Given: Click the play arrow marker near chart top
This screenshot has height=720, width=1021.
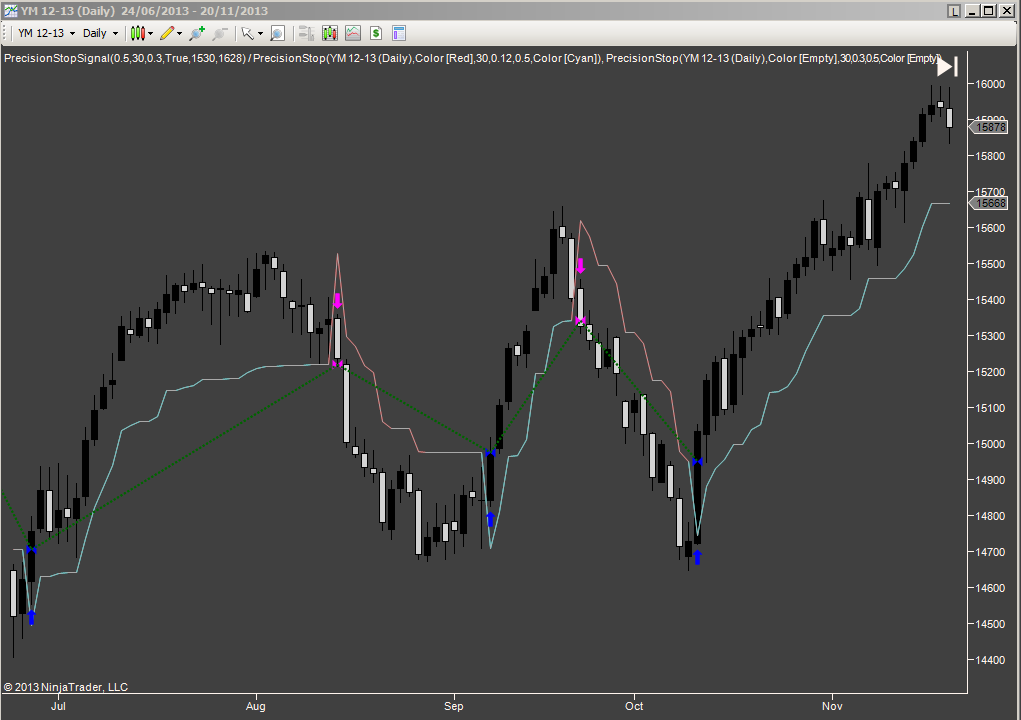Looking at the screenshot, I should coord(945,67).
